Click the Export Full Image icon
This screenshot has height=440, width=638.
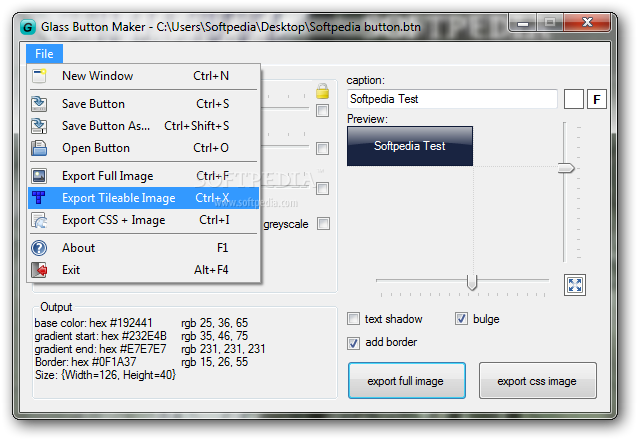39,176
